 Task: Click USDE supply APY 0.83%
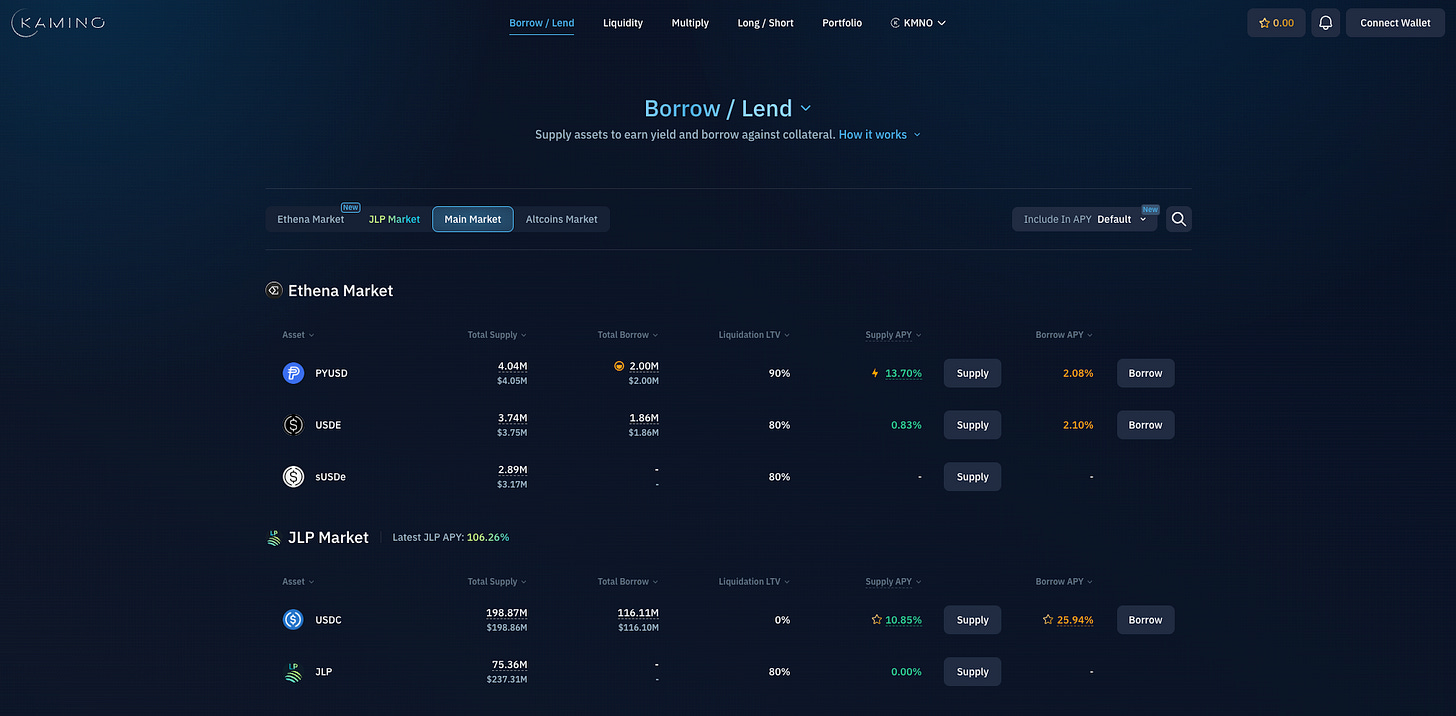click(906, 425)
